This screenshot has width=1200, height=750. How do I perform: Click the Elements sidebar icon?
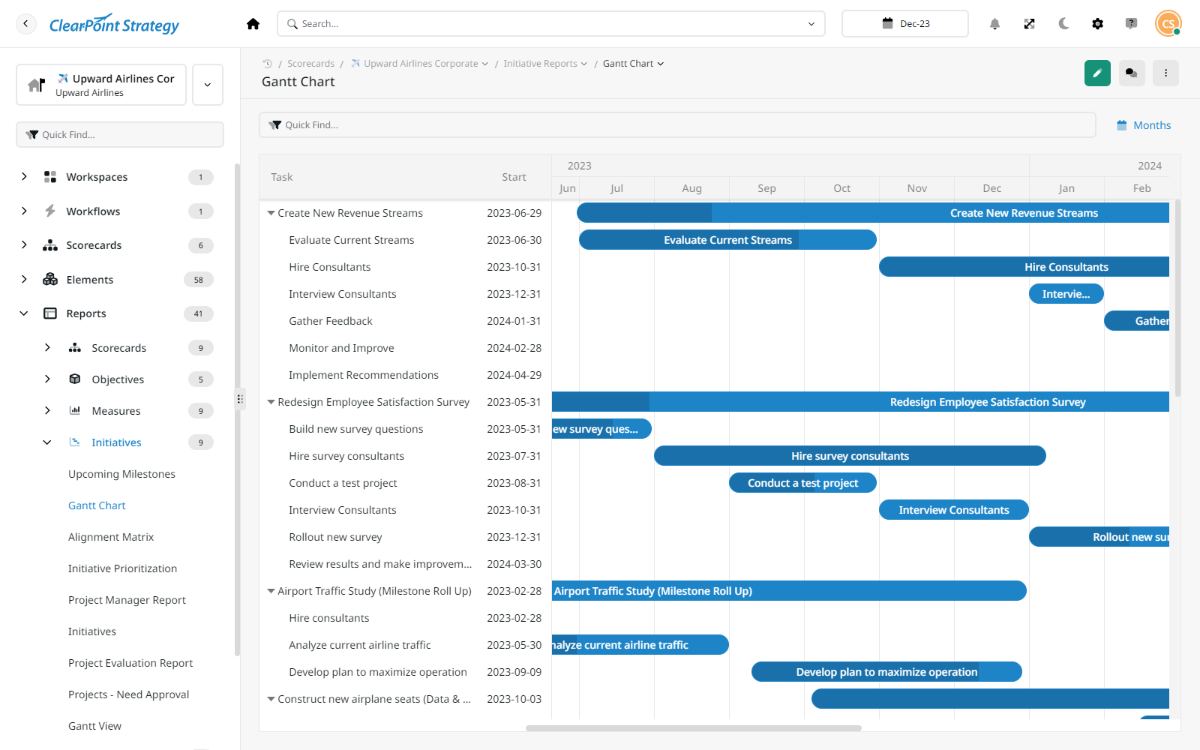(x=50, y=279)
